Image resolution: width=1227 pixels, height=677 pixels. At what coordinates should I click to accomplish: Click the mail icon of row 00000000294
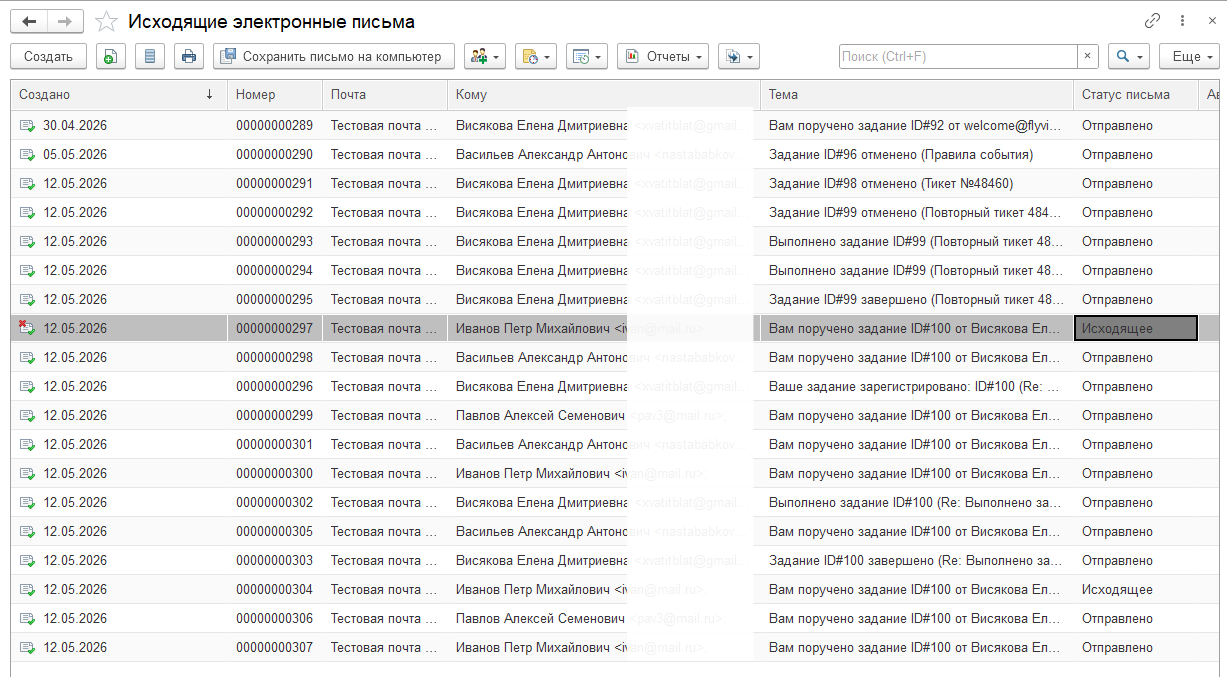click(27, 271)
